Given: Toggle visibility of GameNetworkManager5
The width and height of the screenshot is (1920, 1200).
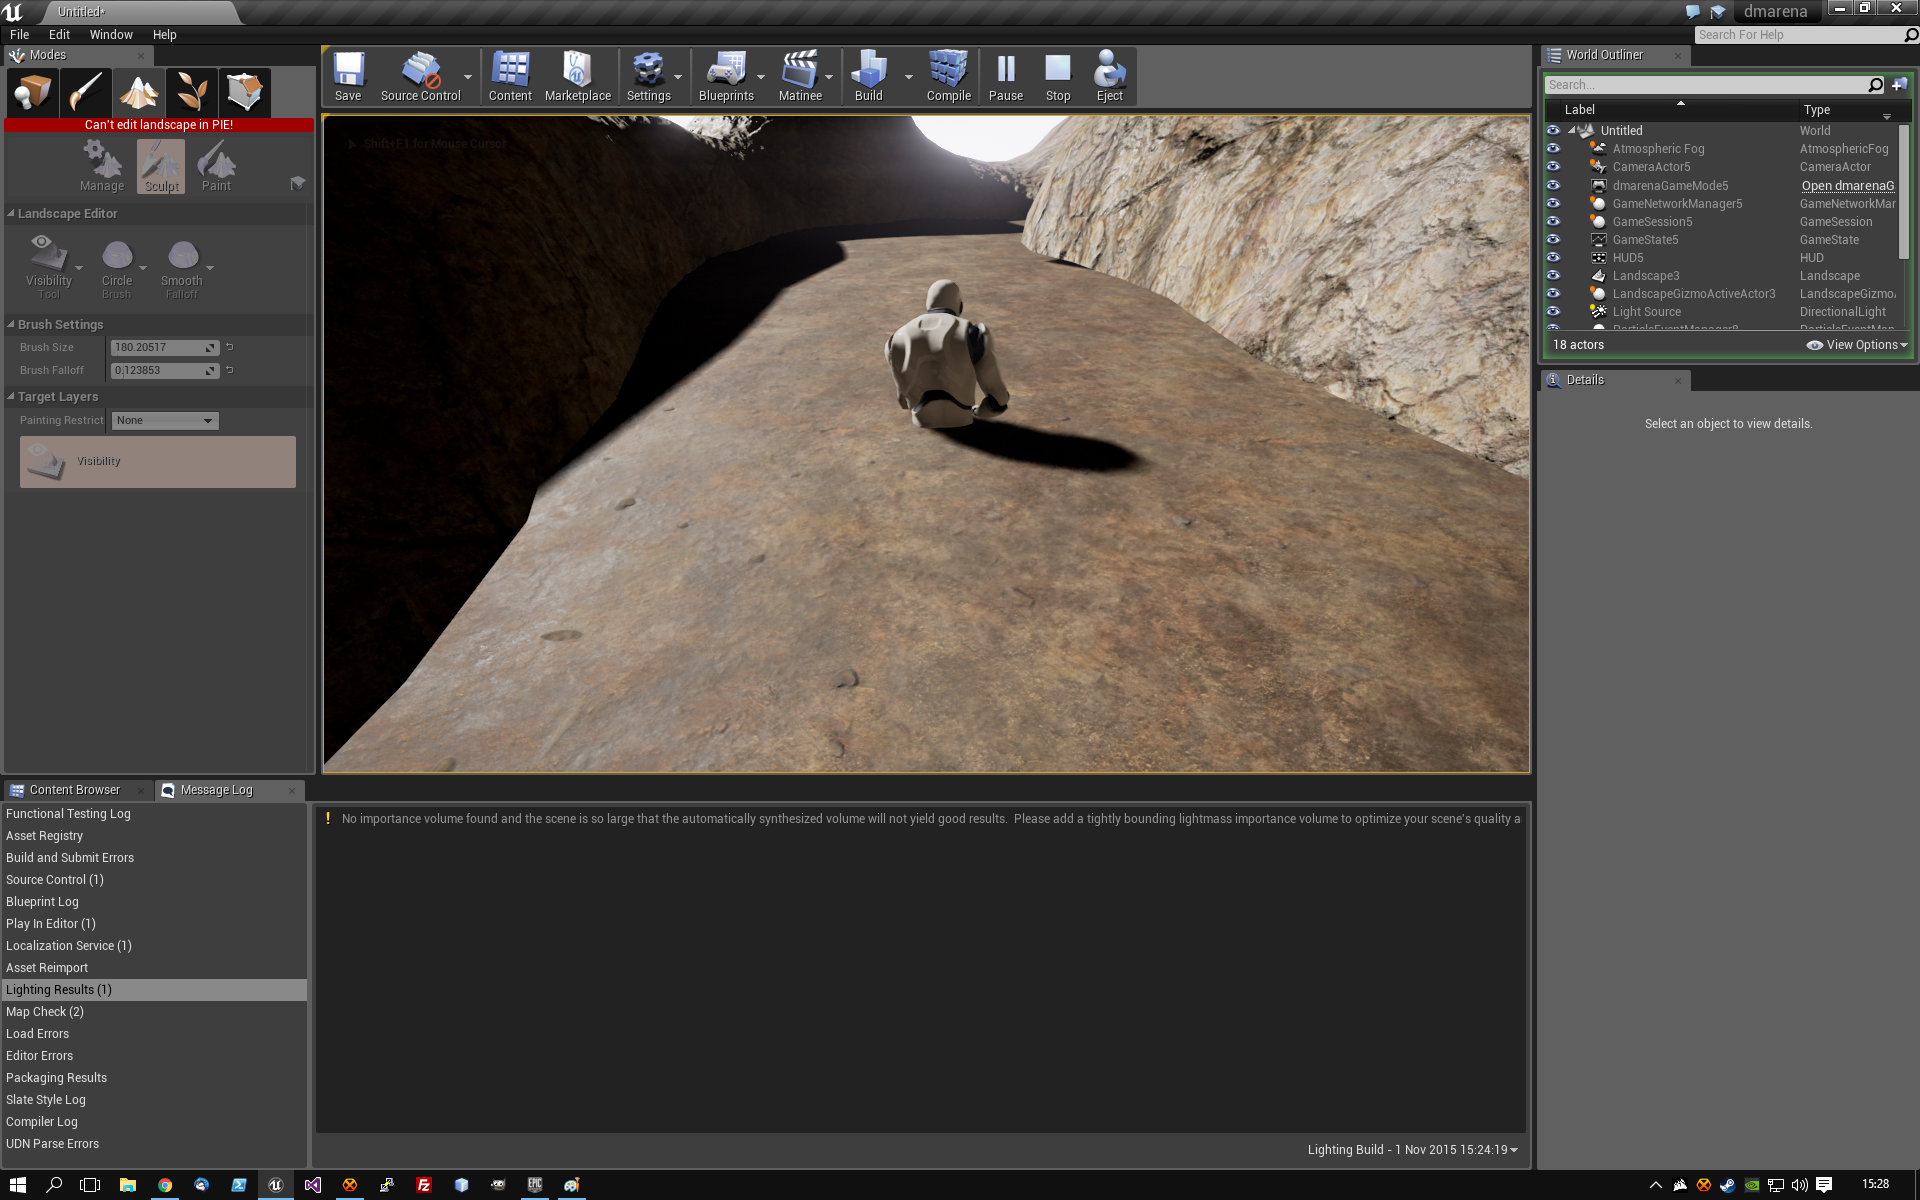Looking at the screenshot, I should click(x=1553, y=204).
